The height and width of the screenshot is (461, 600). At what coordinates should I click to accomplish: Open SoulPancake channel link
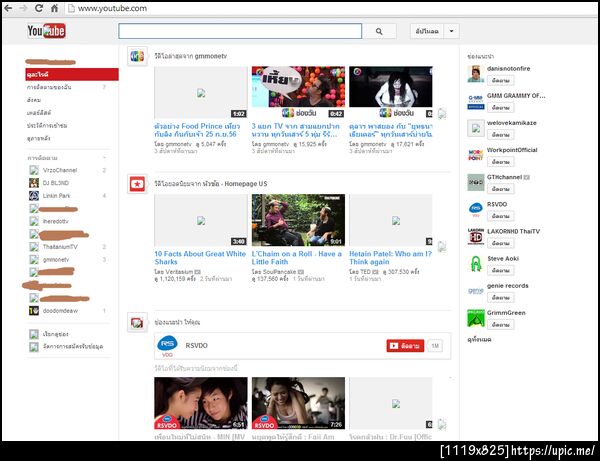click(x=279, y=272)
